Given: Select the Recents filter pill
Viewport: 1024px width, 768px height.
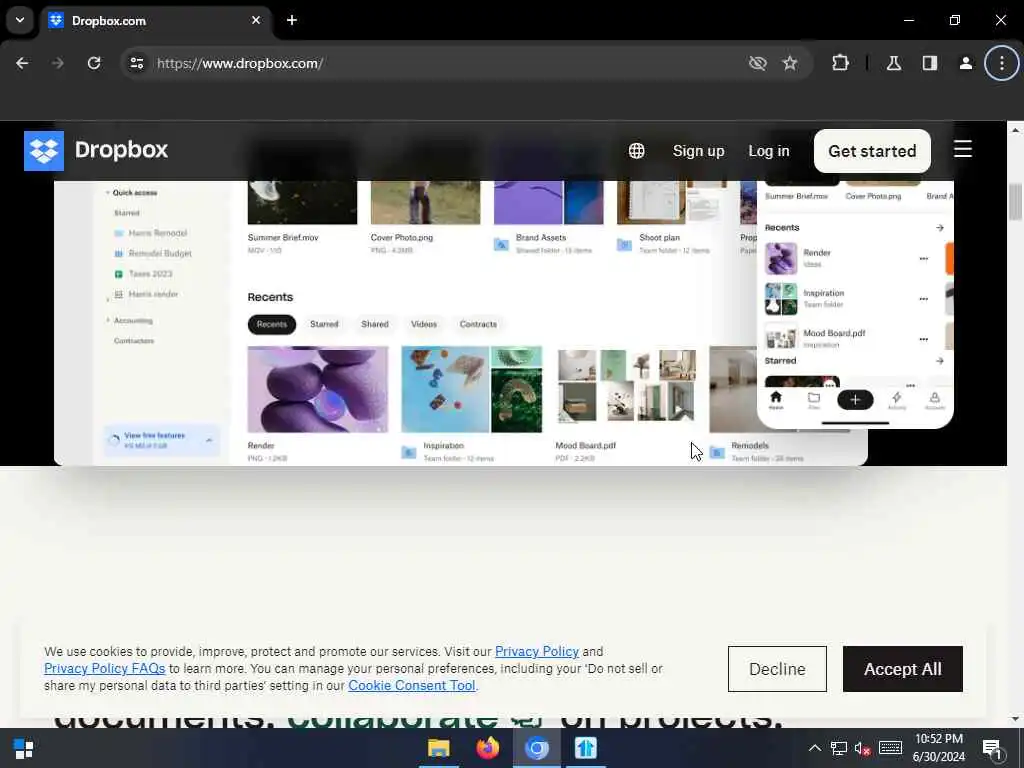Looking at the screenshot, I should pyautogui.click(x=272, y=325).
